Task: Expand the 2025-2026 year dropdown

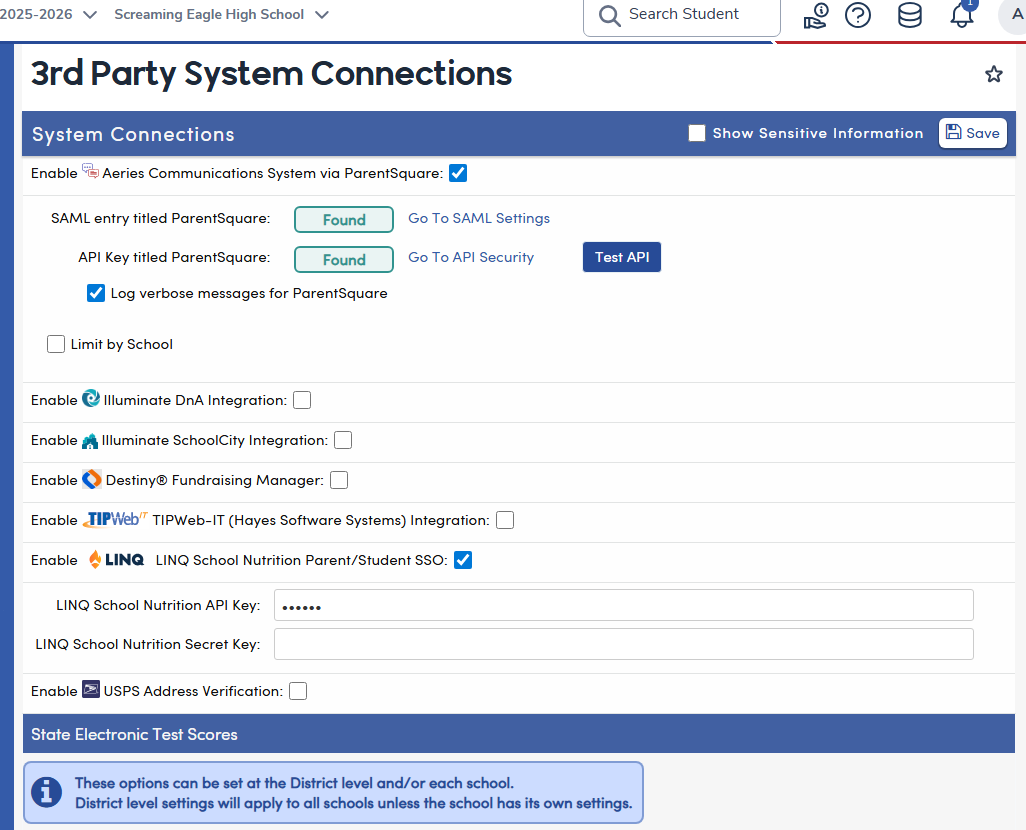Action: [x=49, y=14]
